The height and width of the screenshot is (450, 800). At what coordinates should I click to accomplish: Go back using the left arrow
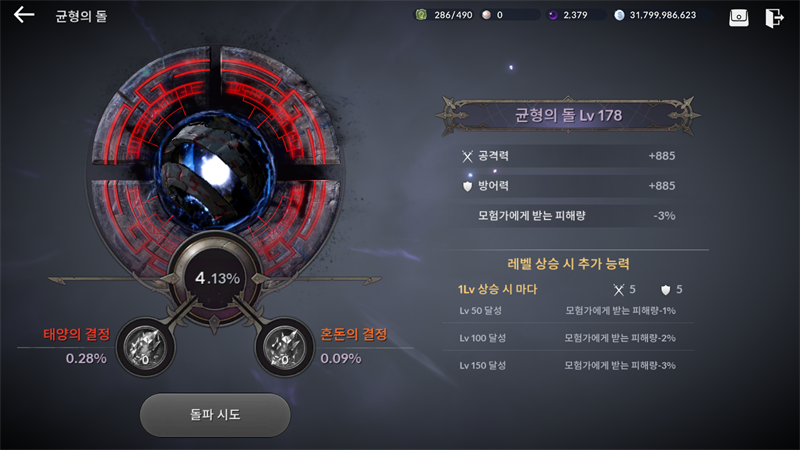pyautogui.click(x=23, y=15)
